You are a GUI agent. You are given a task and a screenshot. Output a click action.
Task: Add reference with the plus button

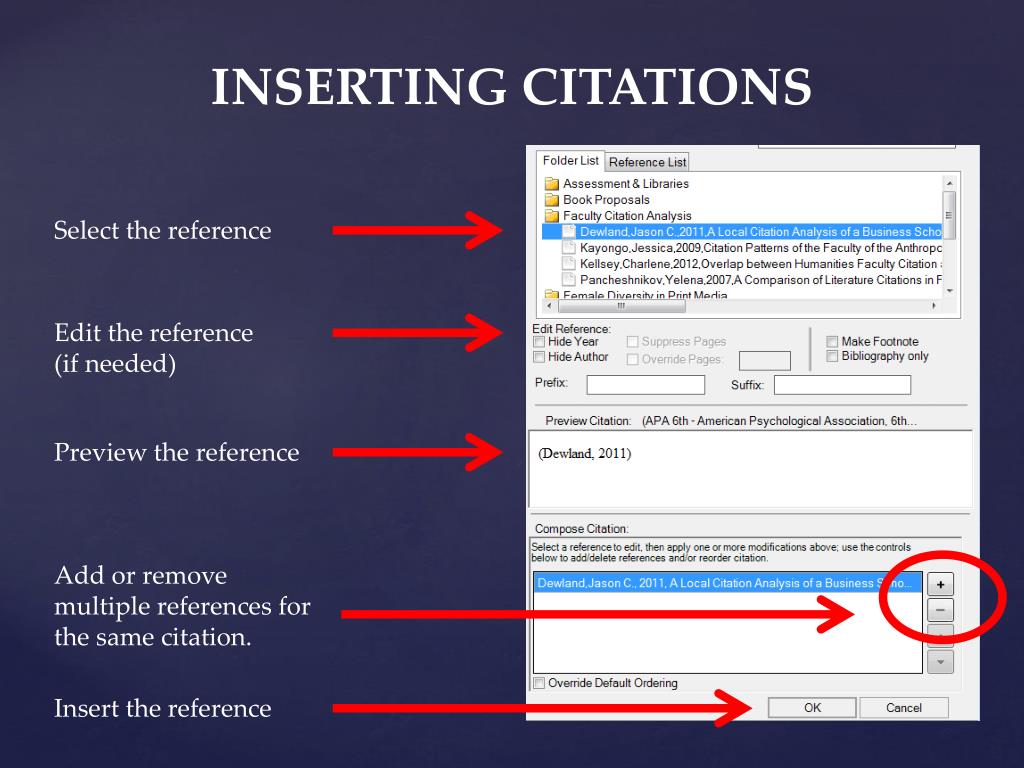[x=940, y=584]
